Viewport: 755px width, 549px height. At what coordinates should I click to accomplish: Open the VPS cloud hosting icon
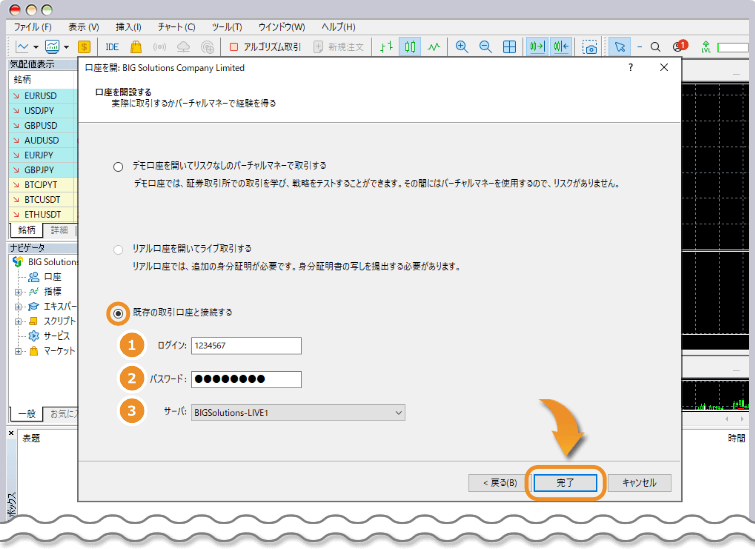[x=183, y=47]
